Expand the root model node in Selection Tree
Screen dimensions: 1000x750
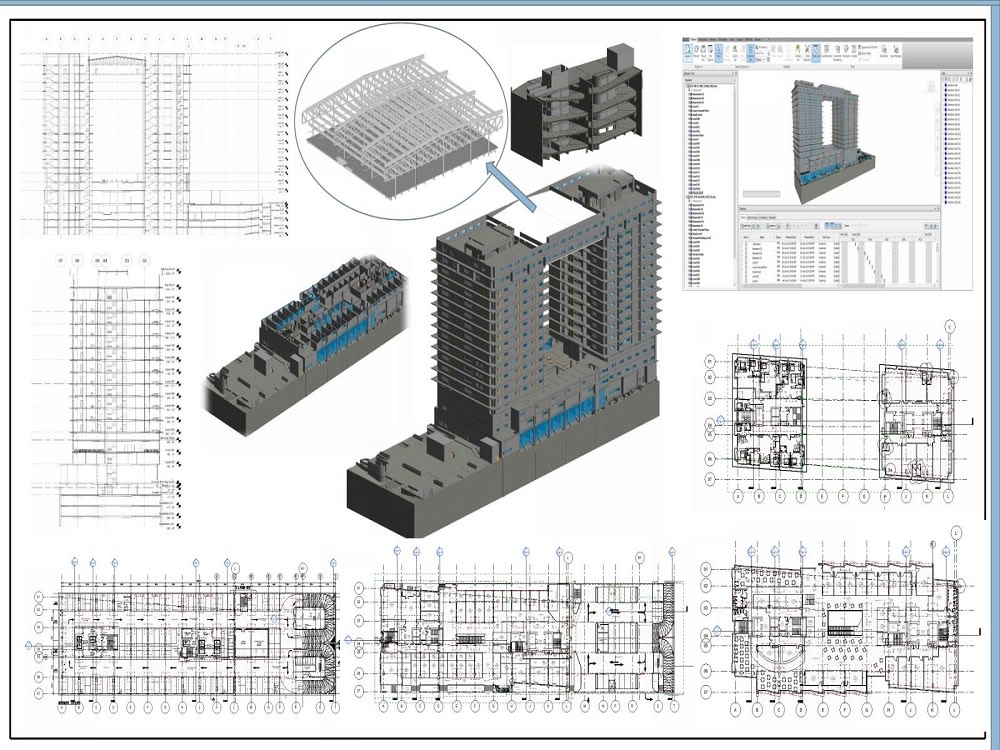click(x=686, y=87)
